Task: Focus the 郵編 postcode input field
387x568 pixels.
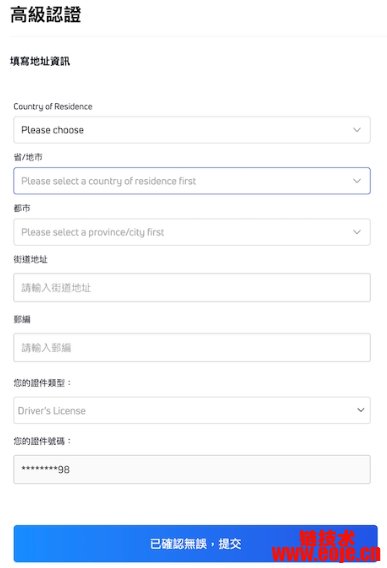Action: (192, 348)
